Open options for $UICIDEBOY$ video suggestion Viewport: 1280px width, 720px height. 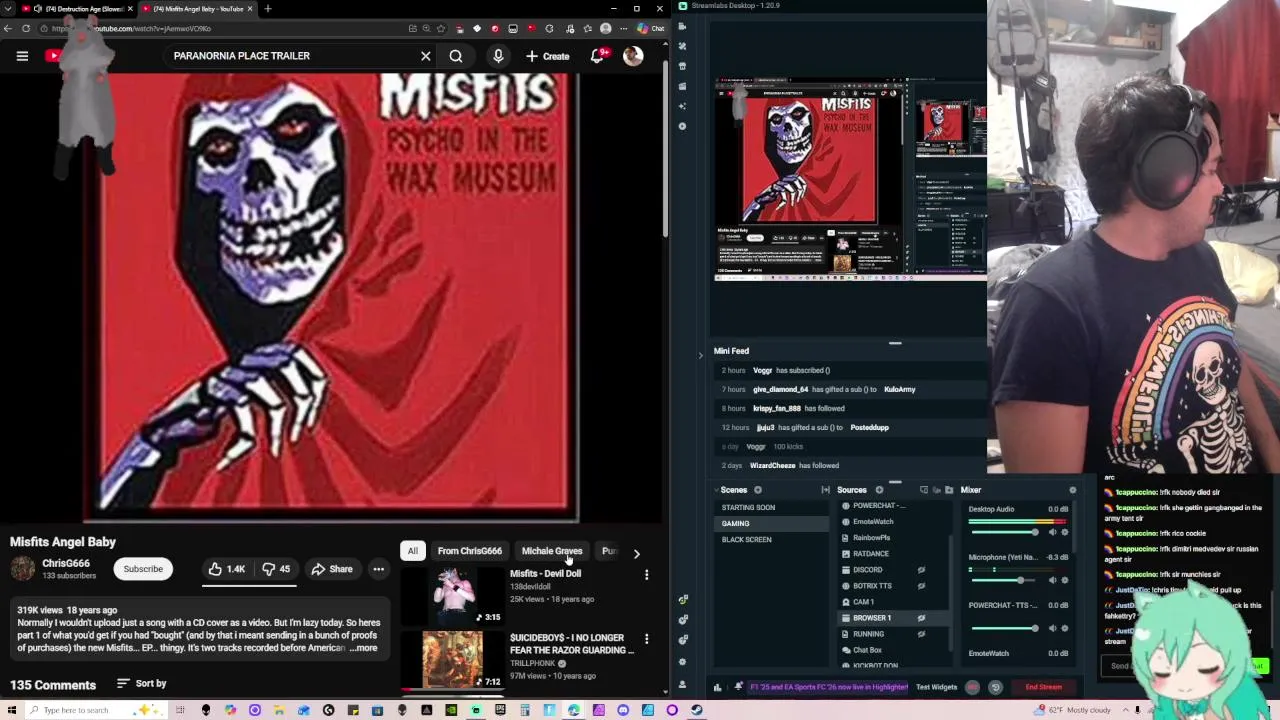point(646,639)
